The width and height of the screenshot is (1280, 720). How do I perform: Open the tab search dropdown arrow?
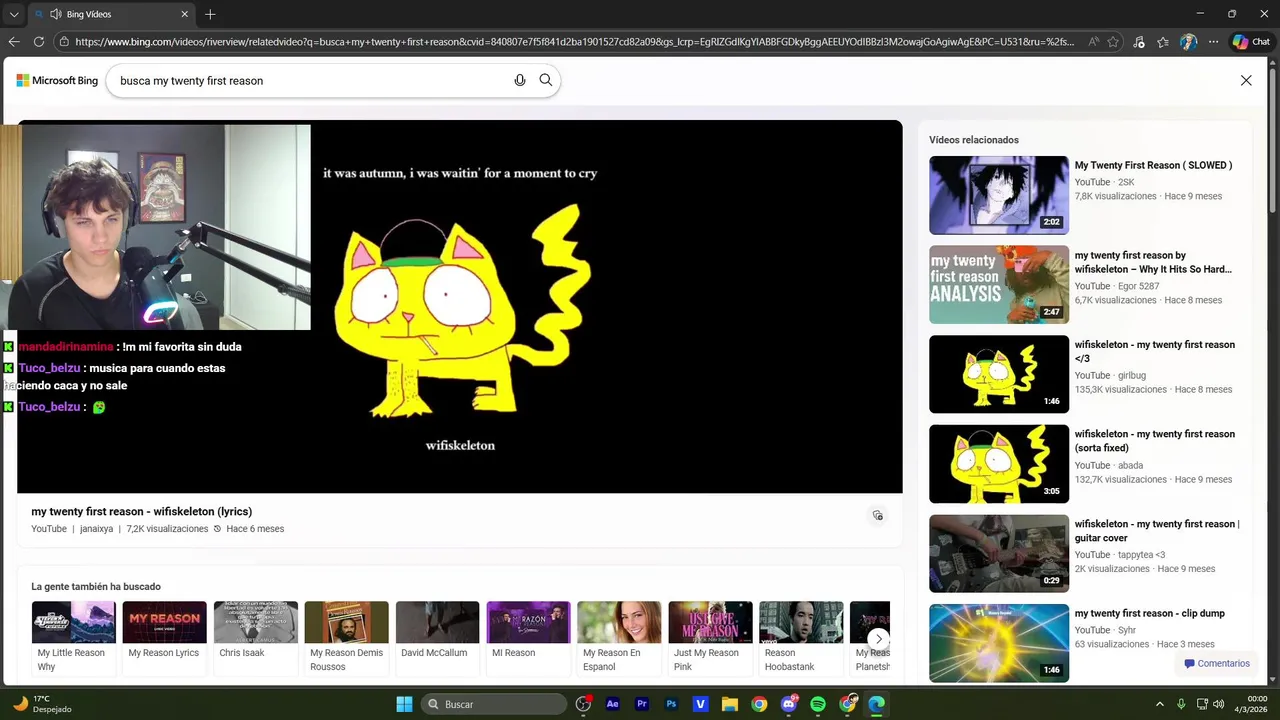click(x=14, y=14)
